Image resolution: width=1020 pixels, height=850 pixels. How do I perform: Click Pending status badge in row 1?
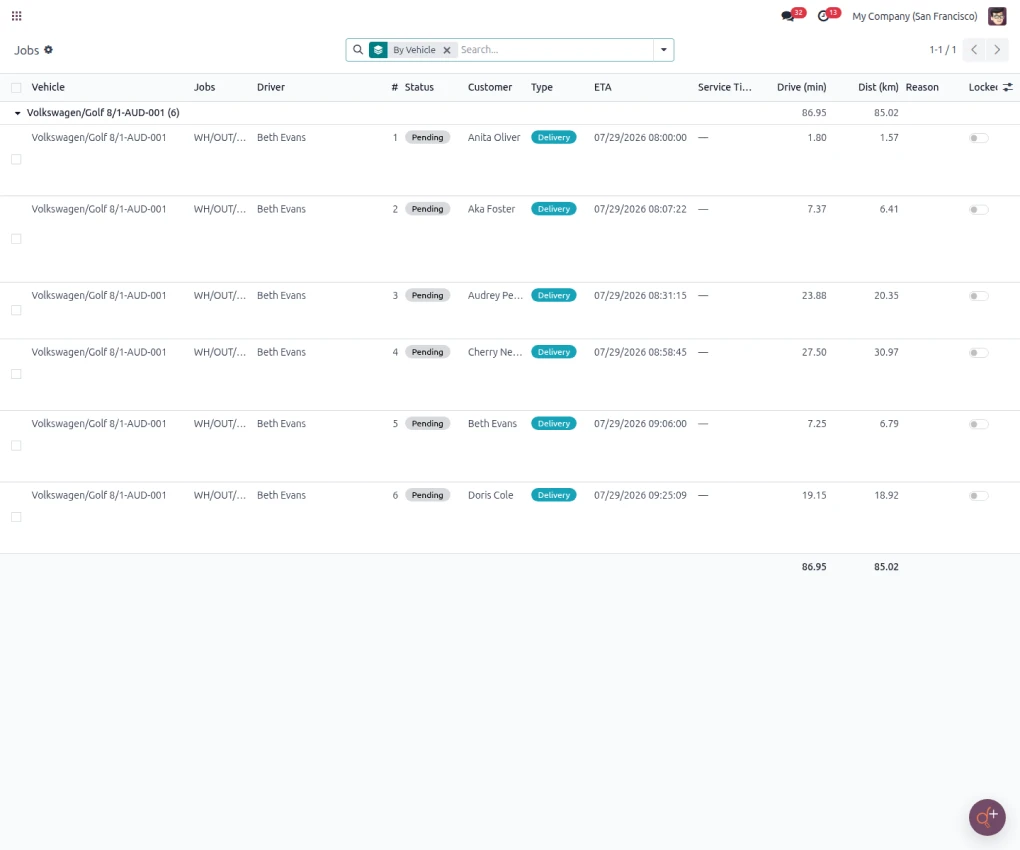pos(427,137)
